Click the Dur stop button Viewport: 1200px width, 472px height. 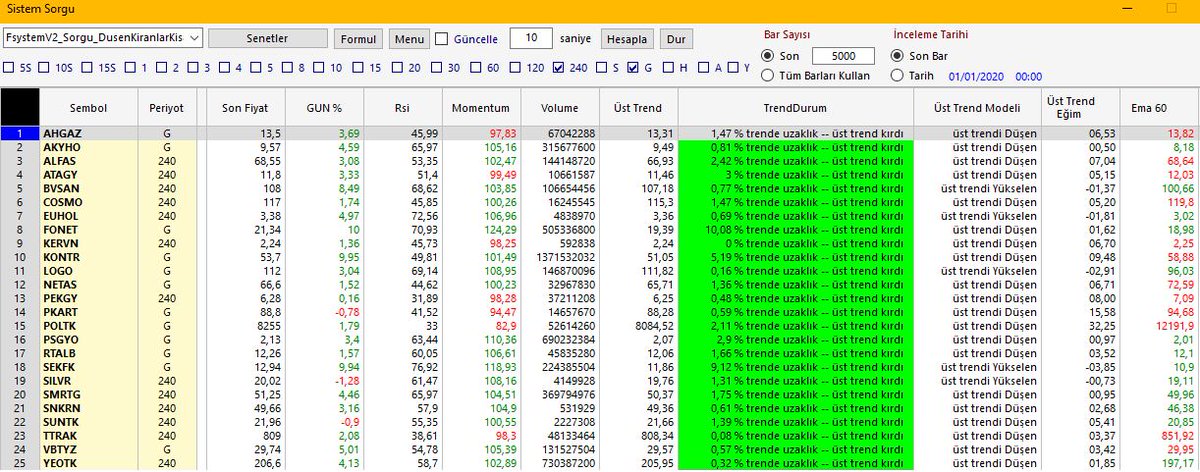tap(677, 39)
